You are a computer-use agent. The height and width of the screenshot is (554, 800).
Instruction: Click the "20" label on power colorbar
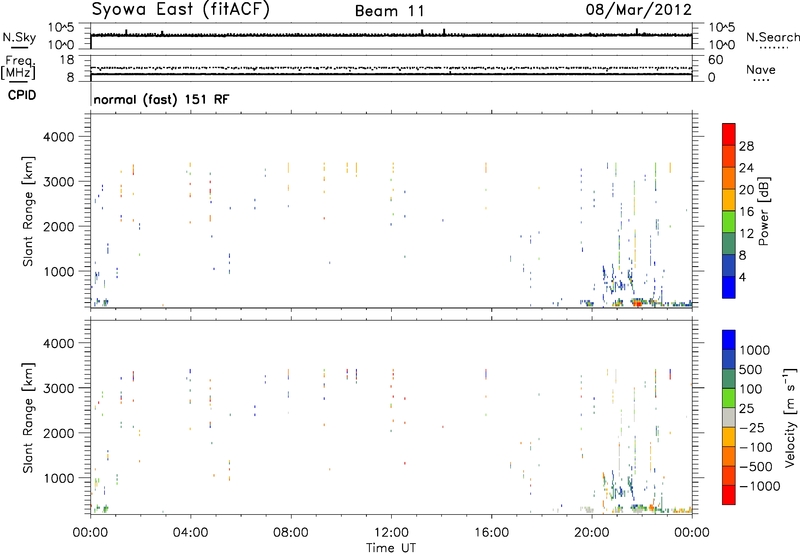tap(746, 190)
